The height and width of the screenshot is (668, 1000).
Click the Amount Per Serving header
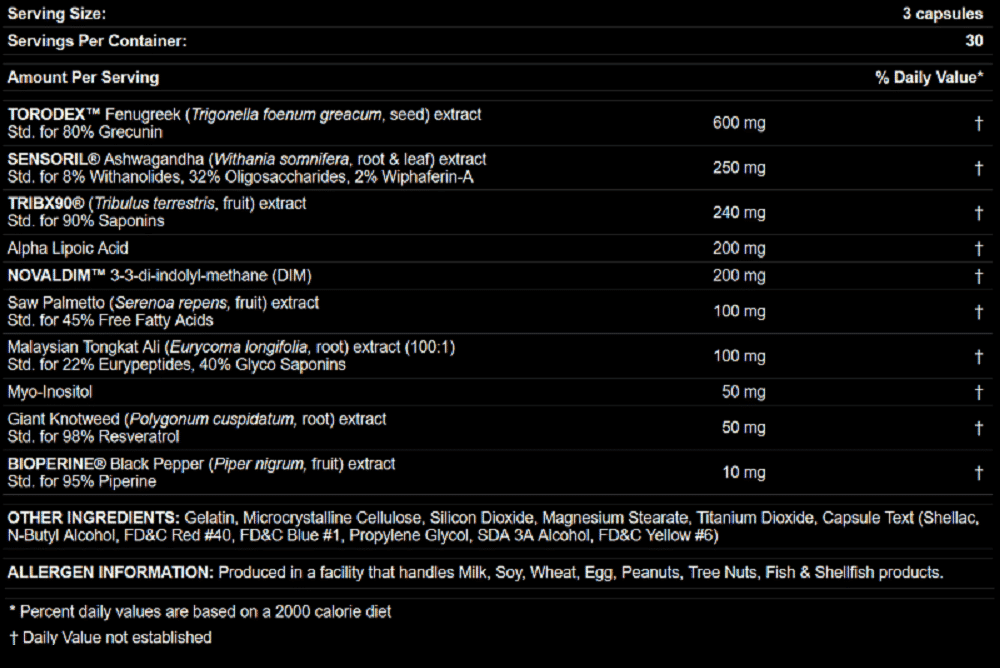[x=84, y=78]
